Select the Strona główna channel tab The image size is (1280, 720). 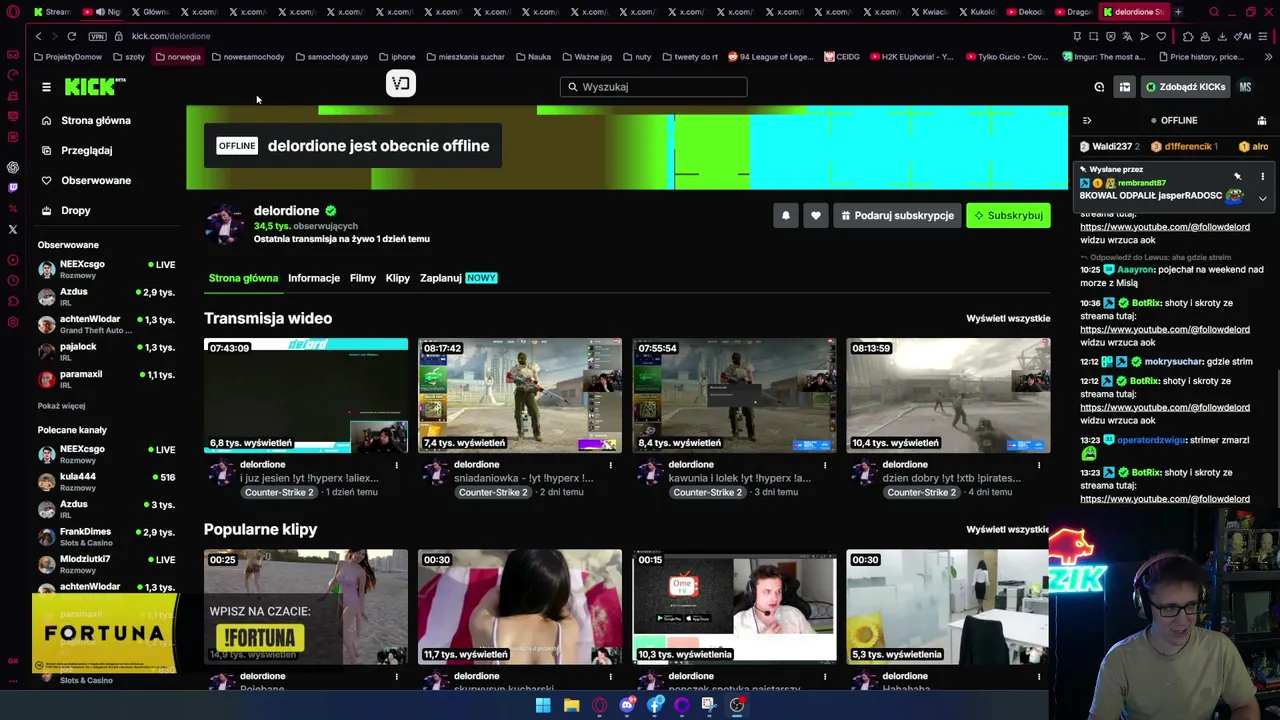pos(243,278)
